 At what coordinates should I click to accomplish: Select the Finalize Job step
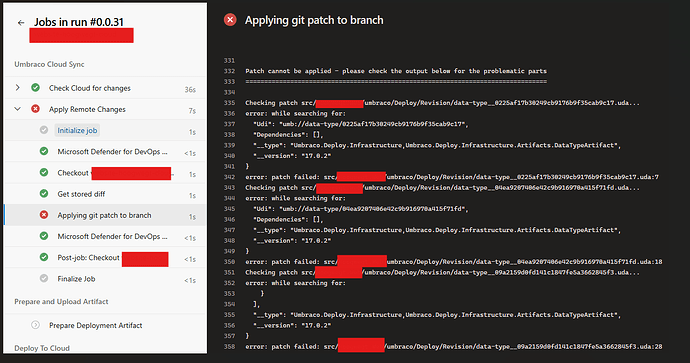[105, 279]
